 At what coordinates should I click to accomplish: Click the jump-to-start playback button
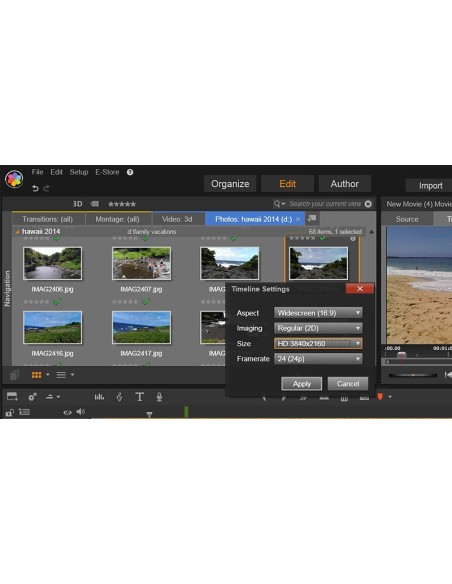448,375
